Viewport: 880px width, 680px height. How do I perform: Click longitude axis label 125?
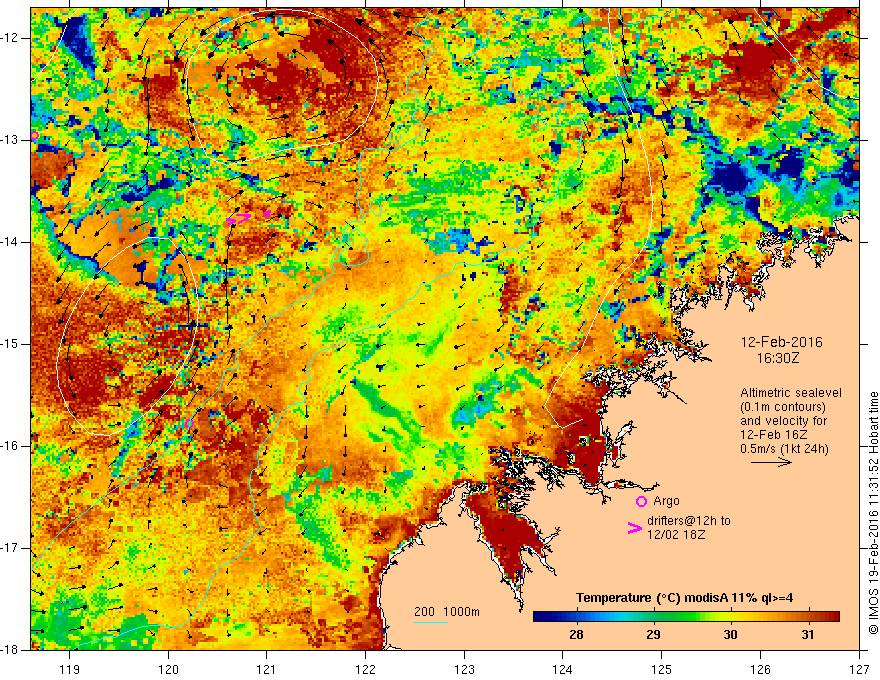pyautogui.click(x=662, y=669)
